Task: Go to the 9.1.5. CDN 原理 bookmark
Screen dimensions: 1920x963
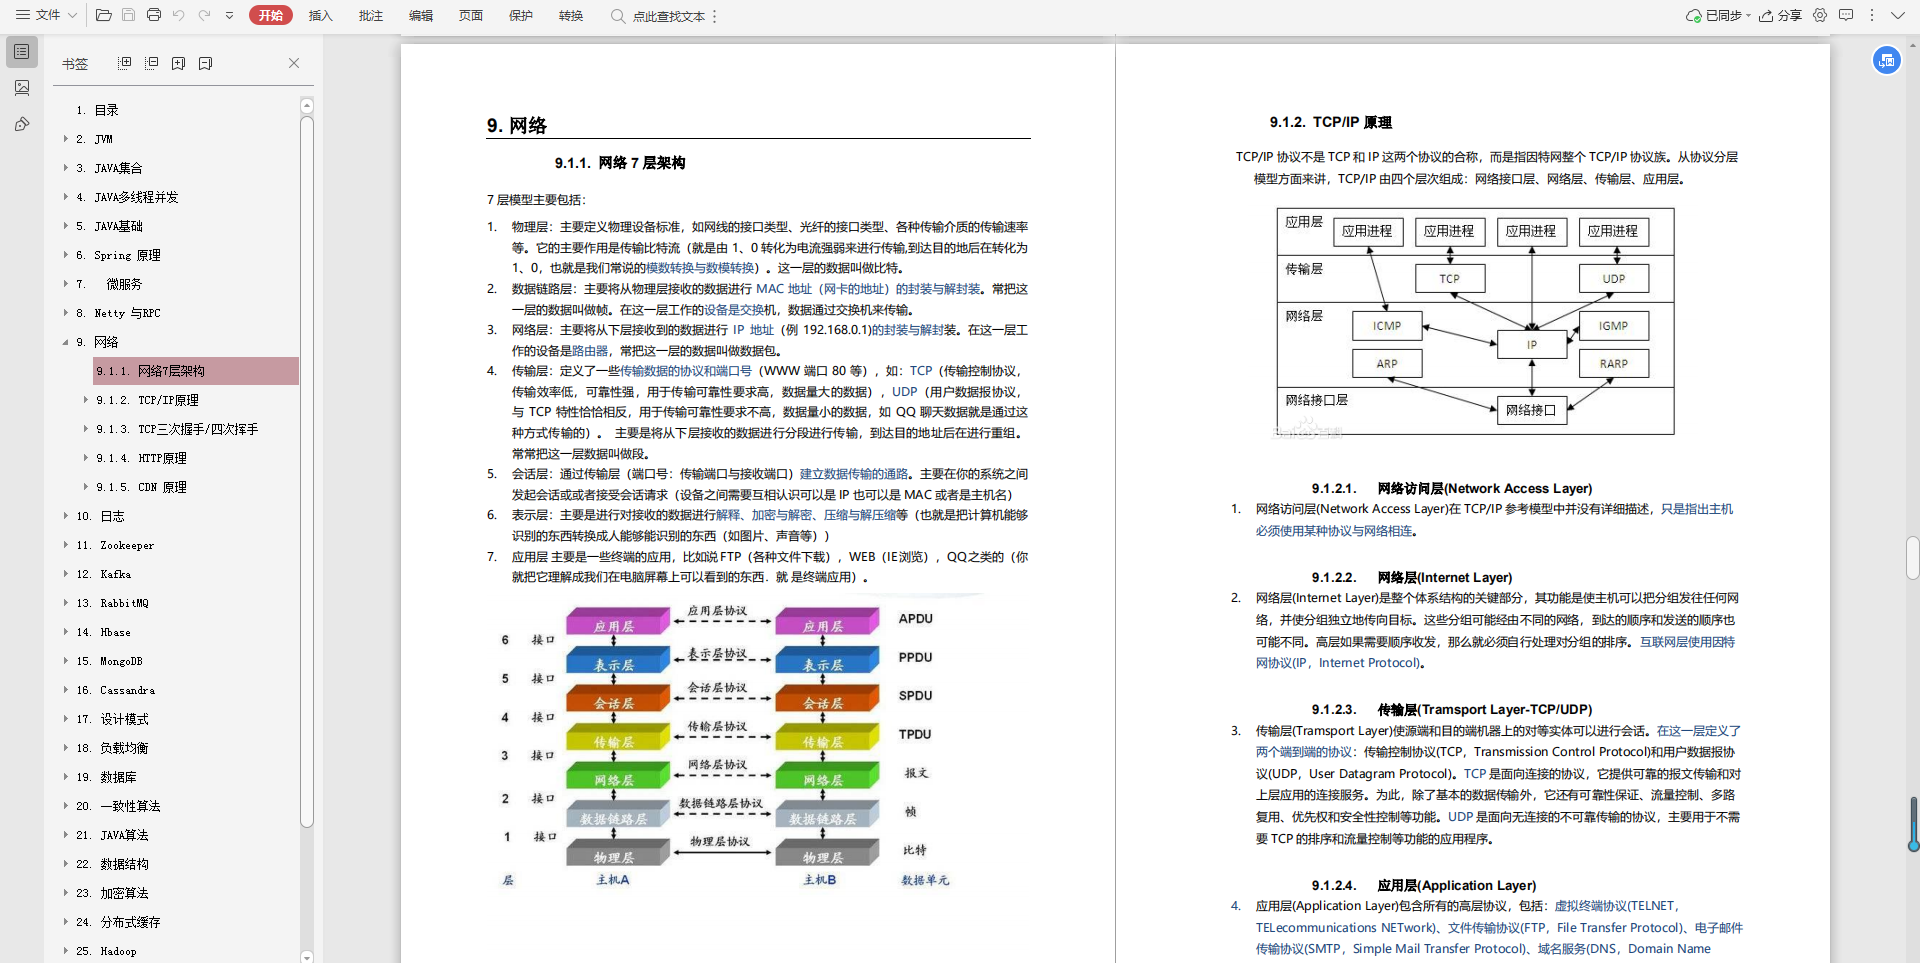Action: pyautogui.click(x=142, y=487)
